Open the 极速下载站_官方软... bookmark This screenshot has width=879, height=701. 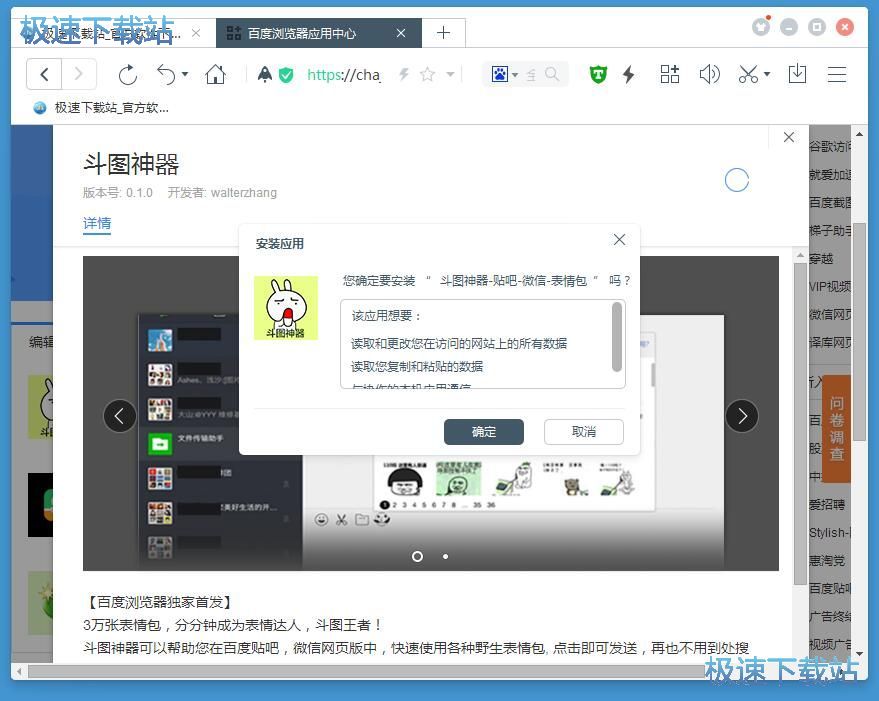(101, 108)
